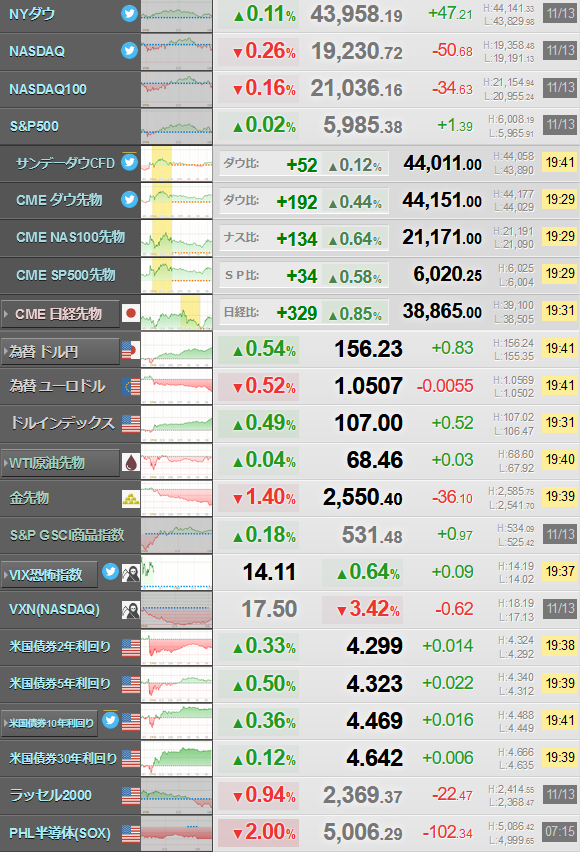The height and width of the screenshot is (852, 580).
Task: Click the NYダウ price 43,958.19
Action: [x=357, y=15]
